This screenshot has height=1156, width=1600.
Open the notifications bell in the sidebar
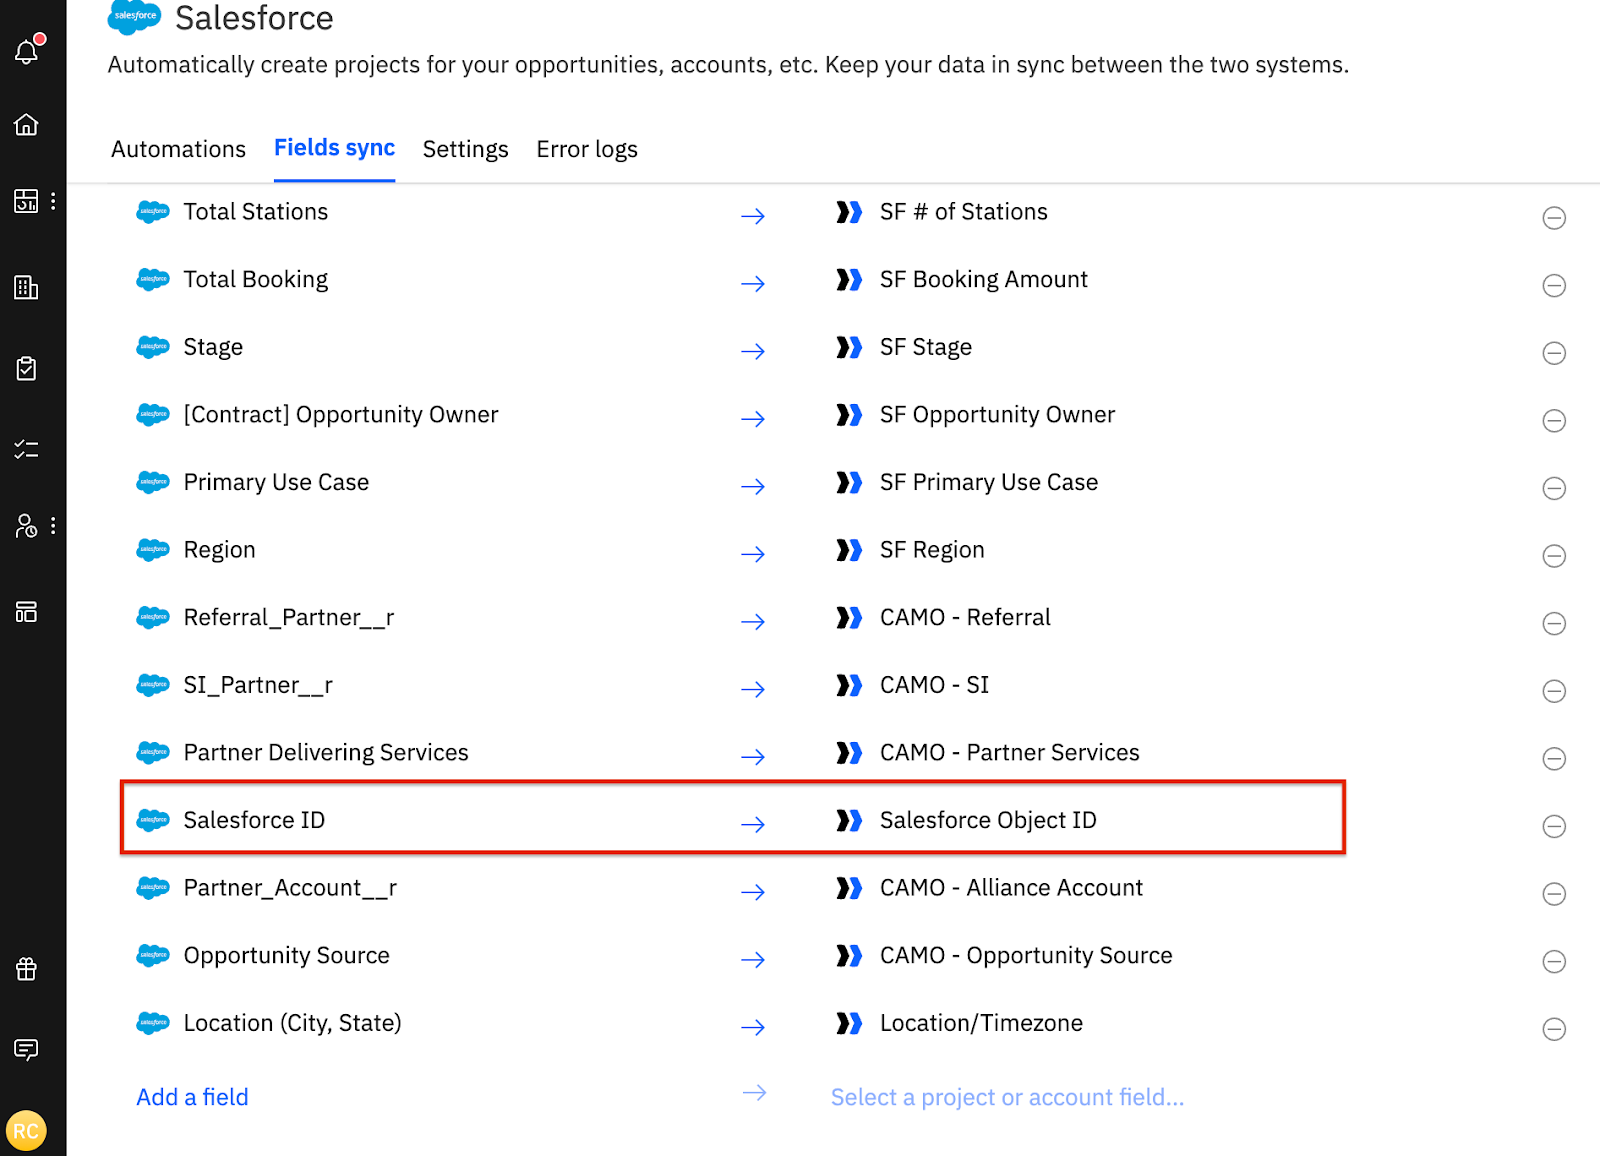point(27,50)
